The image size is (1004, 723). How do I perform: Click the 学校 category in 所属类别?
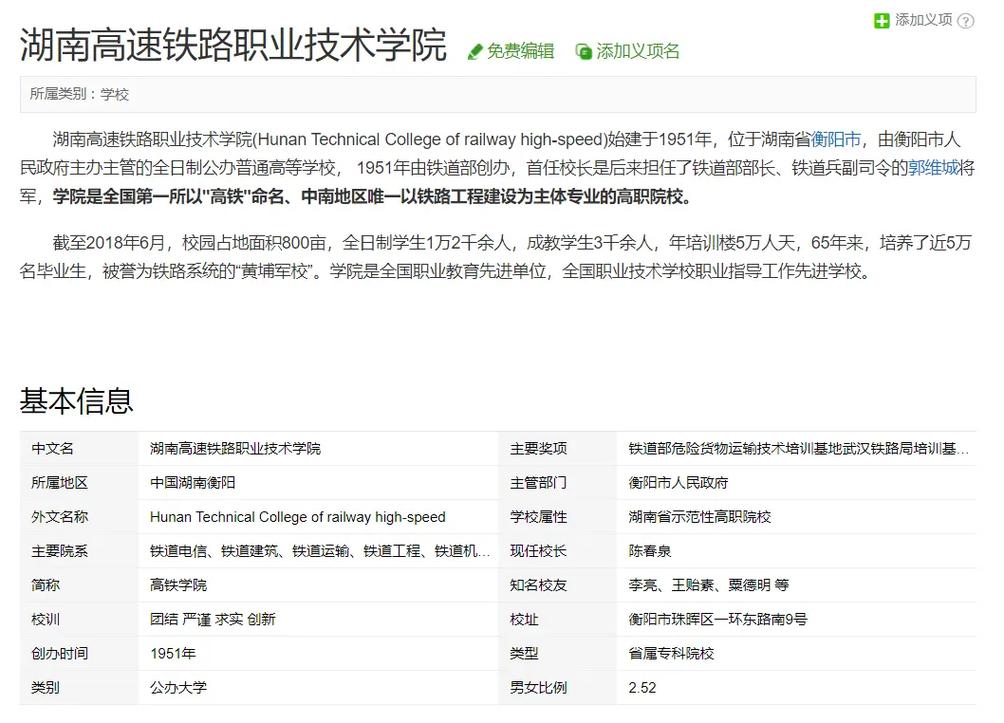pyautogui.click(x=115, y=95)
